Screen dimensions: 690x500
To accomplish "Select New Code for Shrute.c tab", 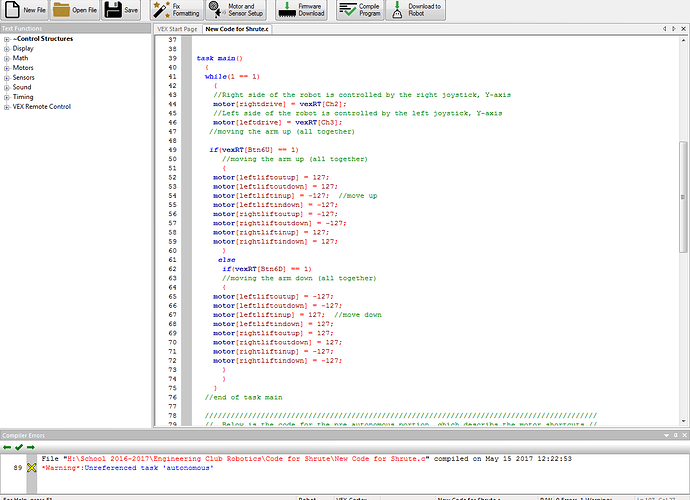I will coord(237,29).
